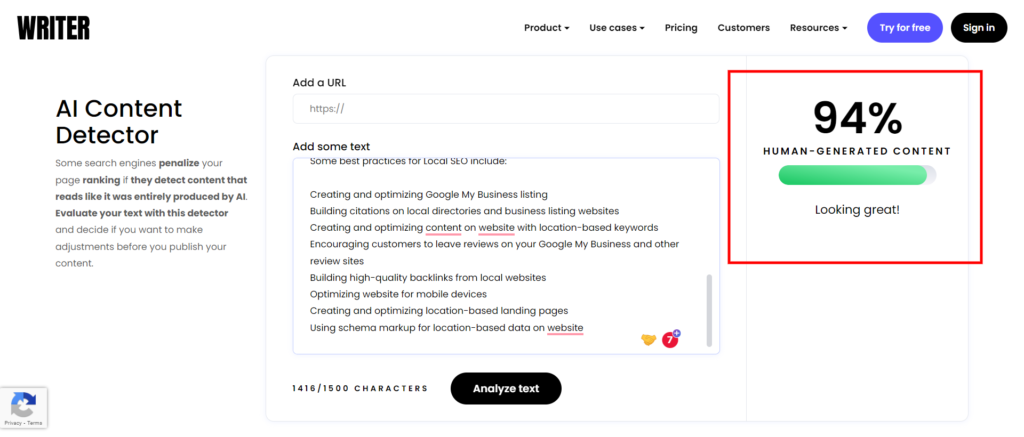
Task: Go to the Pricing page
Action: [x=681, y=28]
